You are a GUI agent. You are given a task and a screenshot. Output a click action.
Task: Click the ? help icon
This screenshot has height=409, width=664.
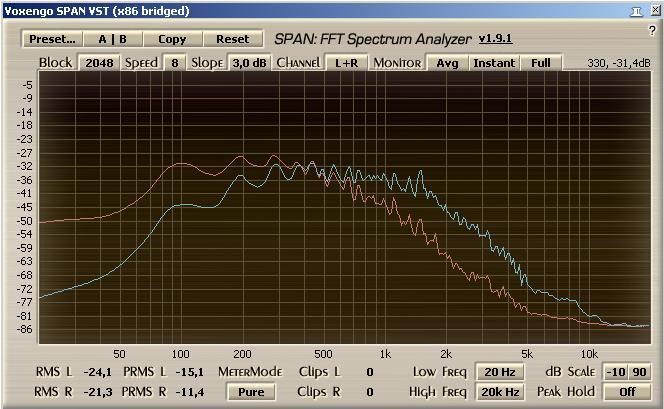(x=652, y=30)
